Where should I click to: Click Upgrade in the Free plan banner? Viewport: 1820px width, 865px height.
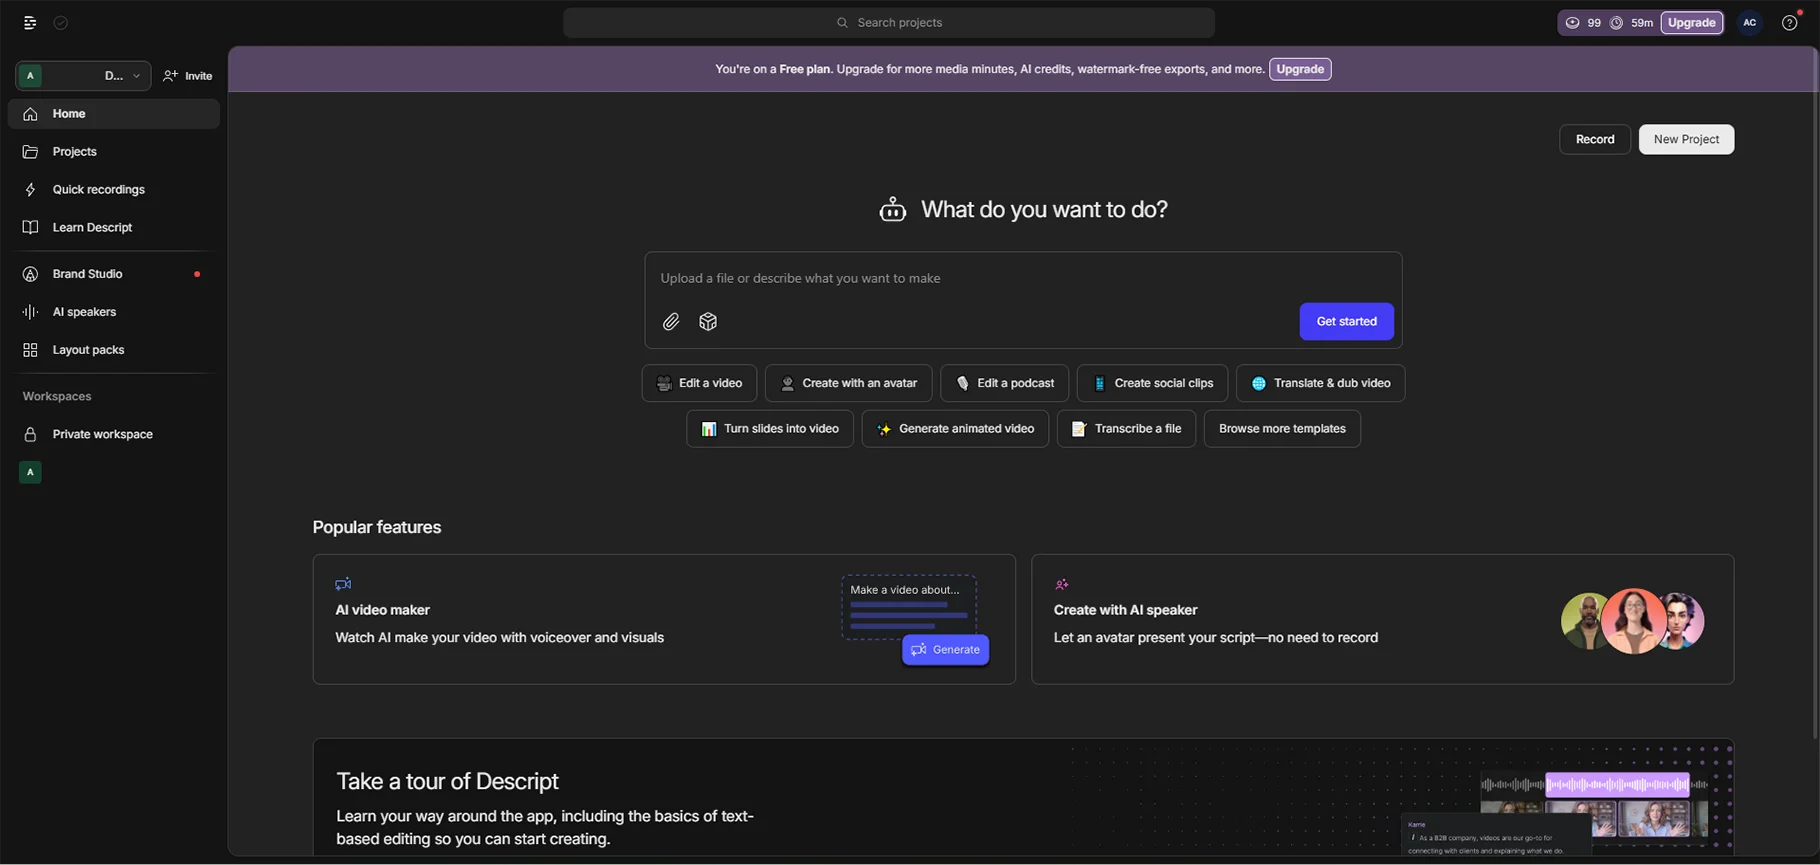[1300, 69]
